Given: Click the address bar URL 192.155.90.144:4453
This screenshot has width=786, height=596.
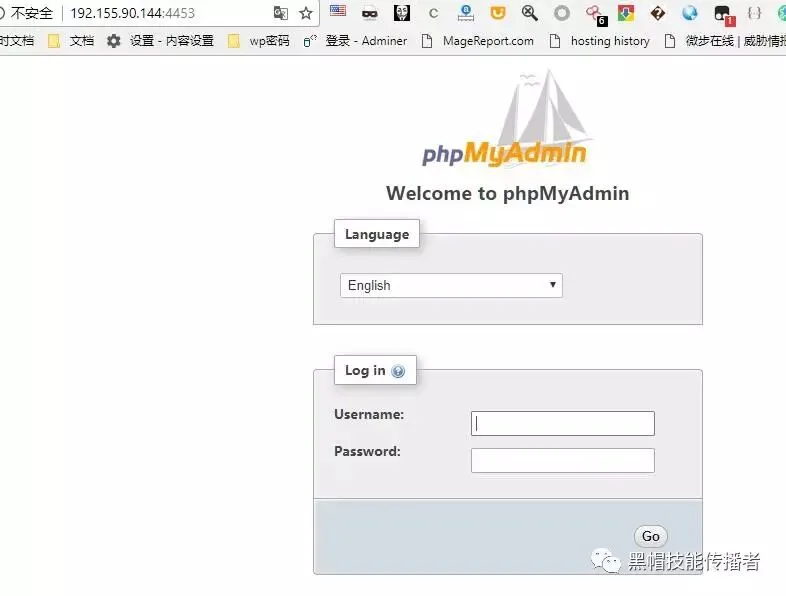Looking at the screenshot, I should coord(133,13).
